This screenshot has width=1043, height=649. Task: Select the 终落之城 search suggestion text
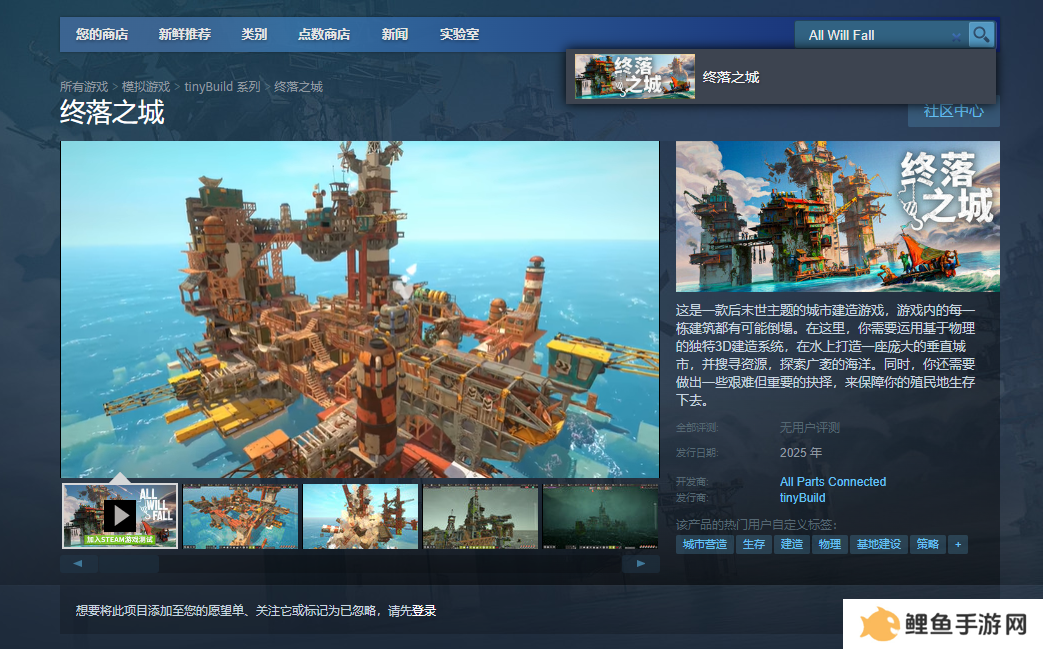(731, 77)
